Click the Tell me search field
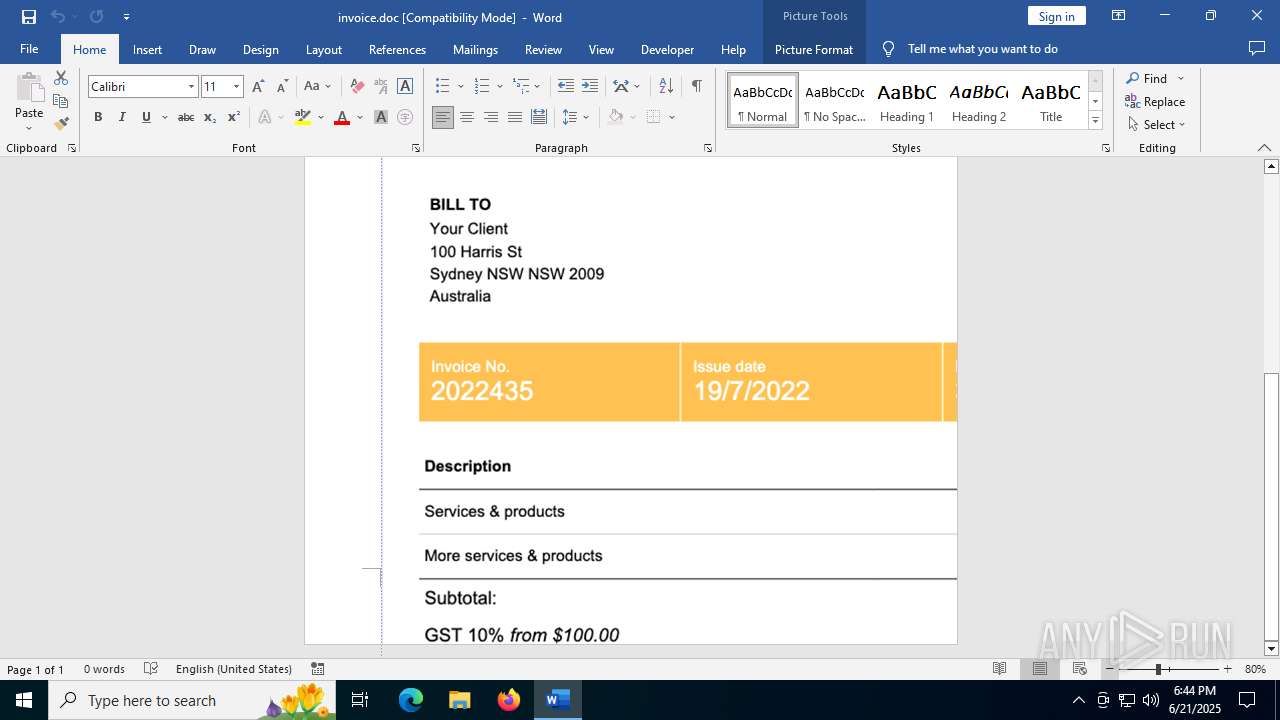The image size is (1280, 720). coord(982,49)
